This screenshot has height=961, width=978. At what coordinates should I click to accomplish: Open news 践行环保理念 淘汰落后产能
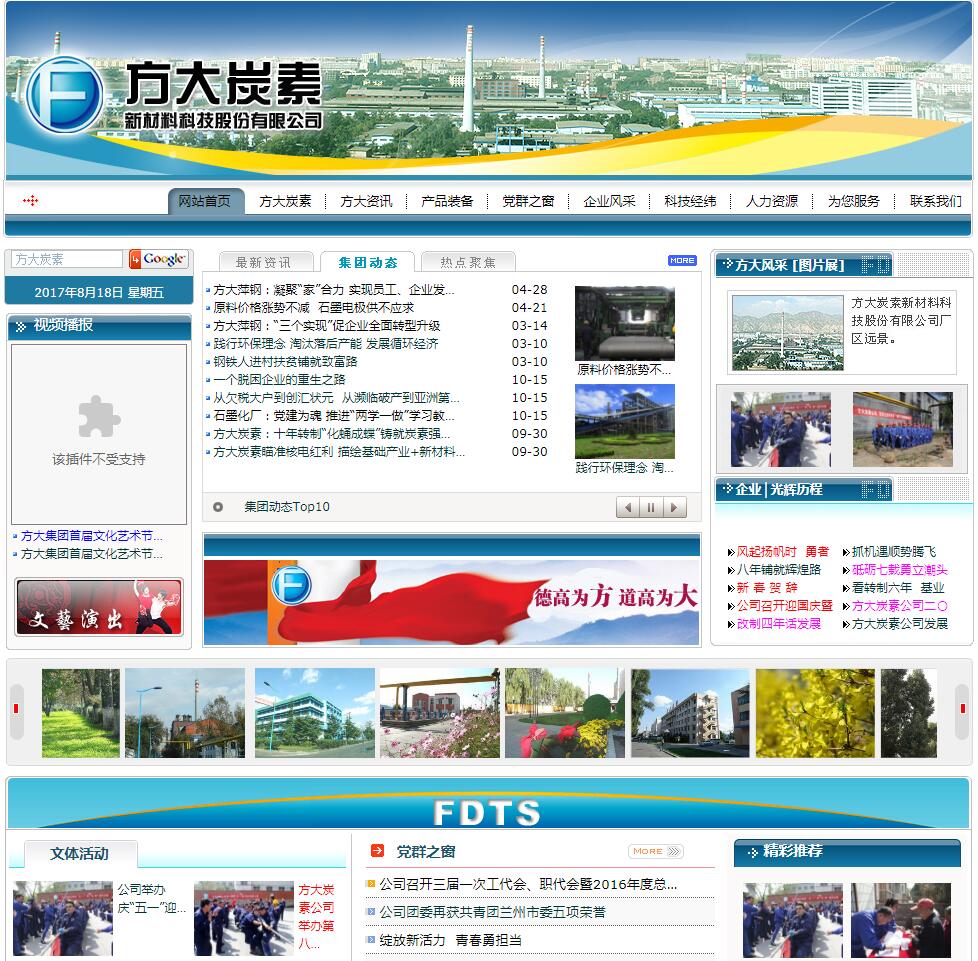[326, 344]
